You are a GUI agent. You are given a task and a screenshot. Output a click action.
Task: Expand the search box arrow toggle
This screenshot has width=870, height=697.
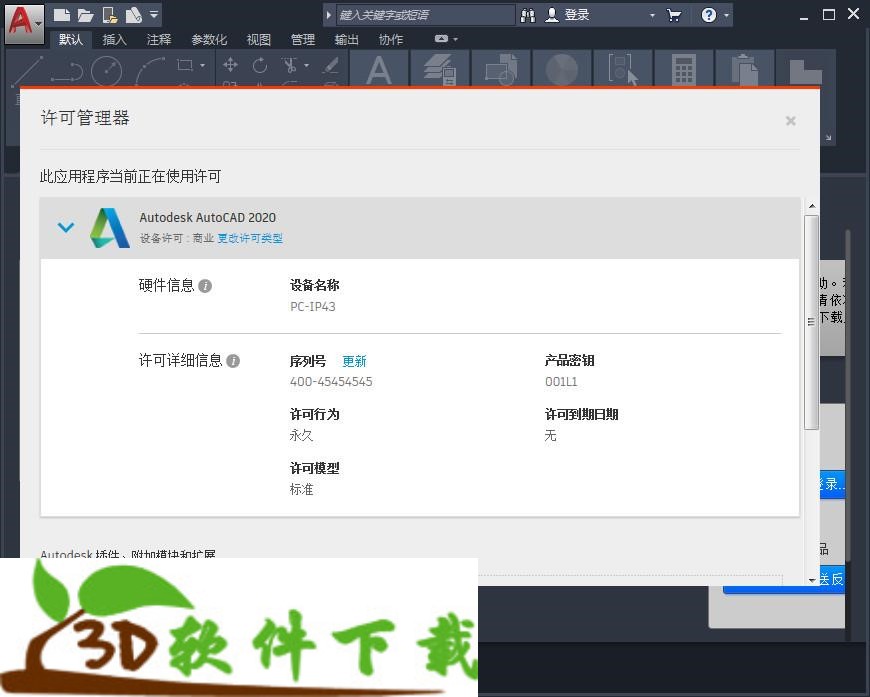[328, 15]
